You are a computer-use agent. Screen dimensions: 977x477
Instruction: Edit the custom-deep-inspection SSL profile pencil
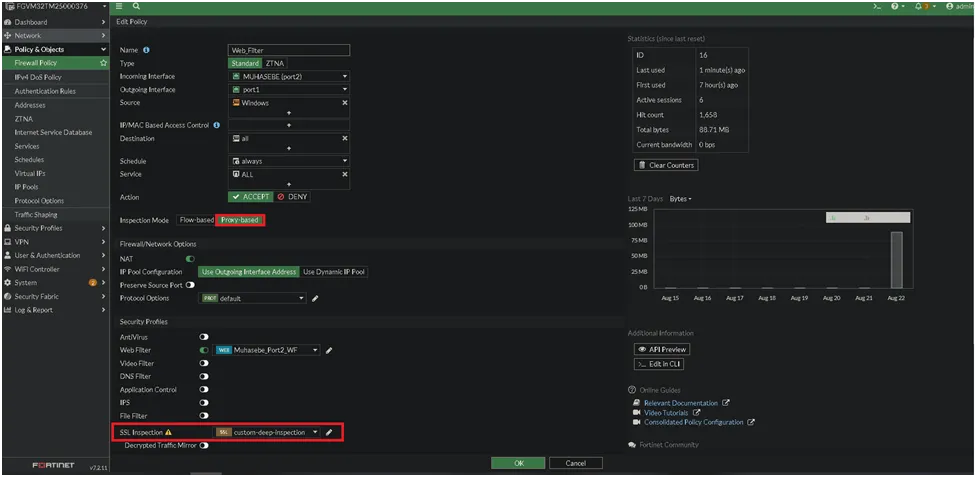[330, 432]
